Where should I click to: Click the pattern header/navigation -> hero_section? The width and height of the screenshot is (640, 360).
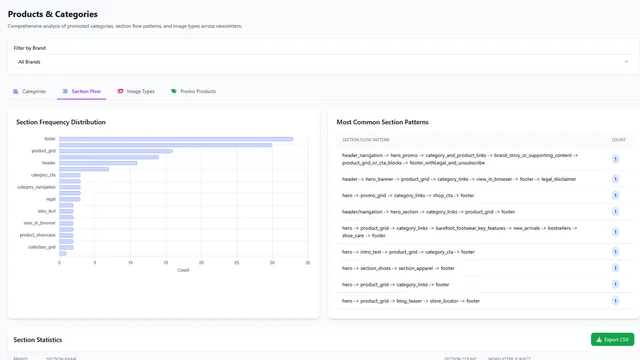click(484, 212)
